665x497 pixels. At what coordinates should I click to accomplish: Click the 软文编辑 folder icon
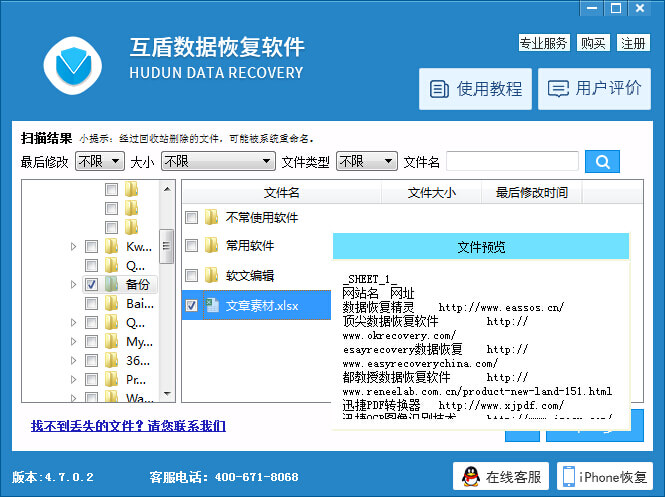[x=211, y=275]
